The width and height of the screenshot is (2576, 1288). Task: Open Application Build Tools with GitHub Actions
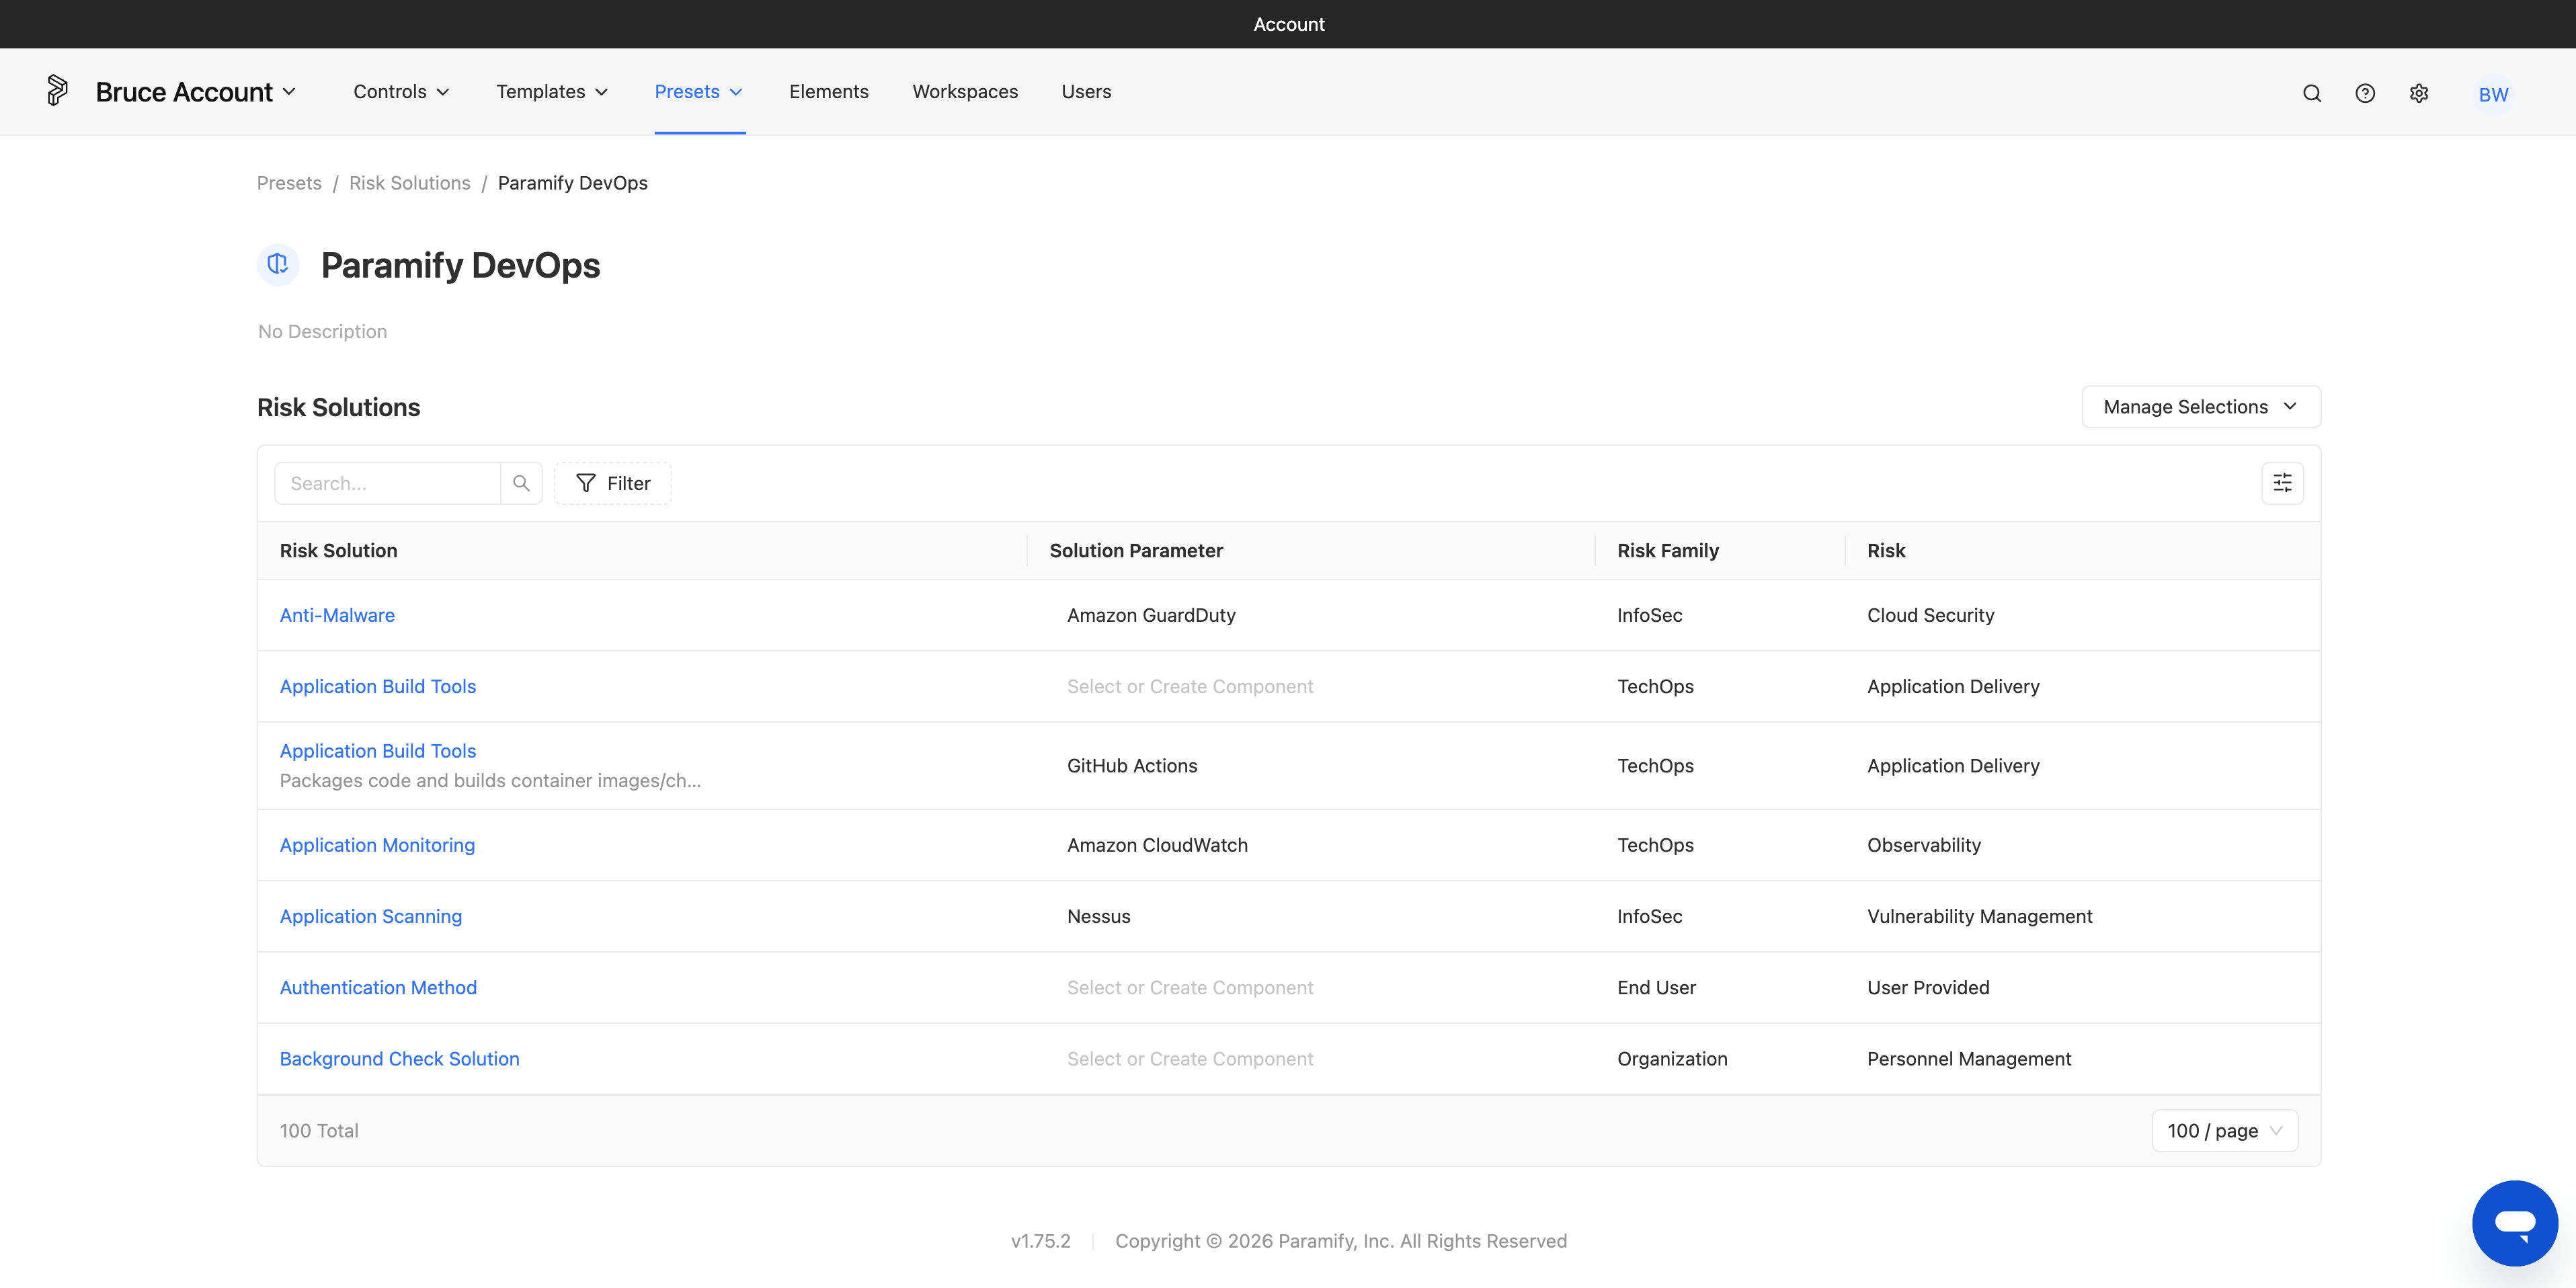[x=378, y=751]
